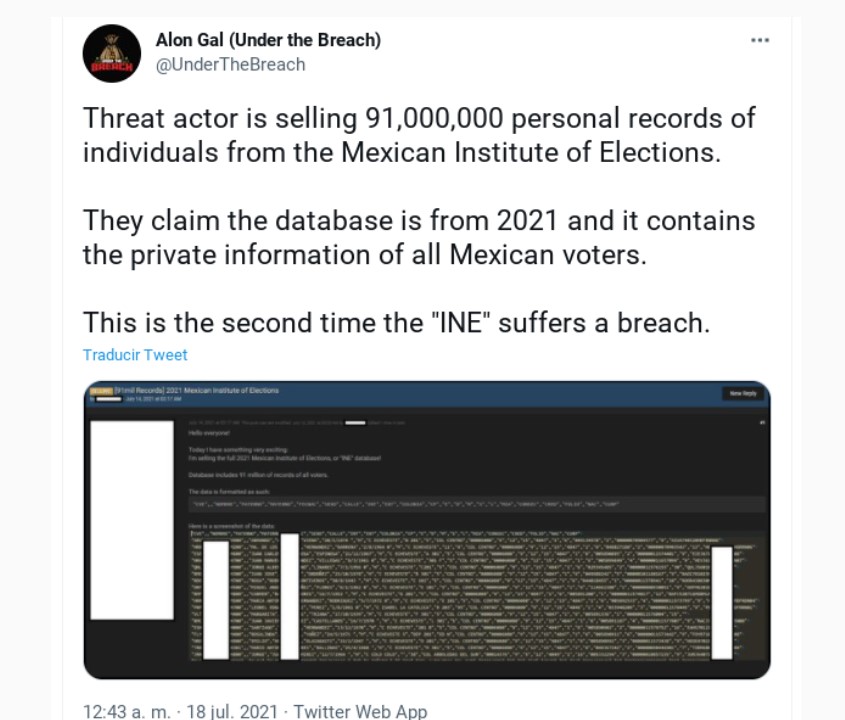
Task: Click the forum thread title in screenshot
Action: tap(196, 390)
